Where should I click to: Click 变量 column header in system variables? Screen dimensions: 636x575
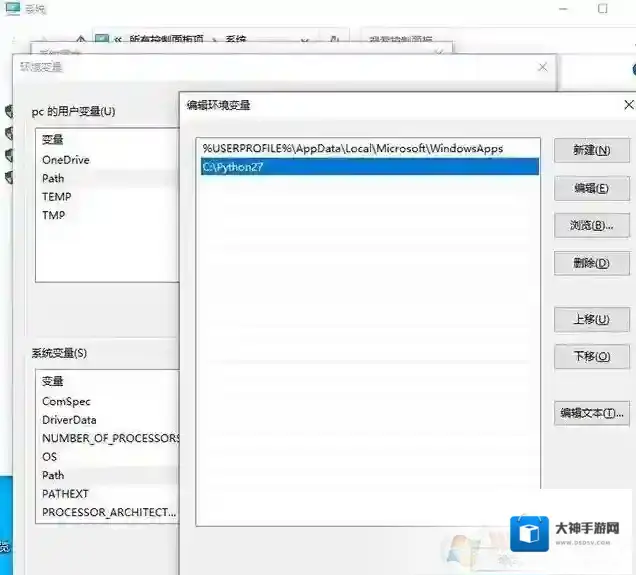click(x=53, y=381)
